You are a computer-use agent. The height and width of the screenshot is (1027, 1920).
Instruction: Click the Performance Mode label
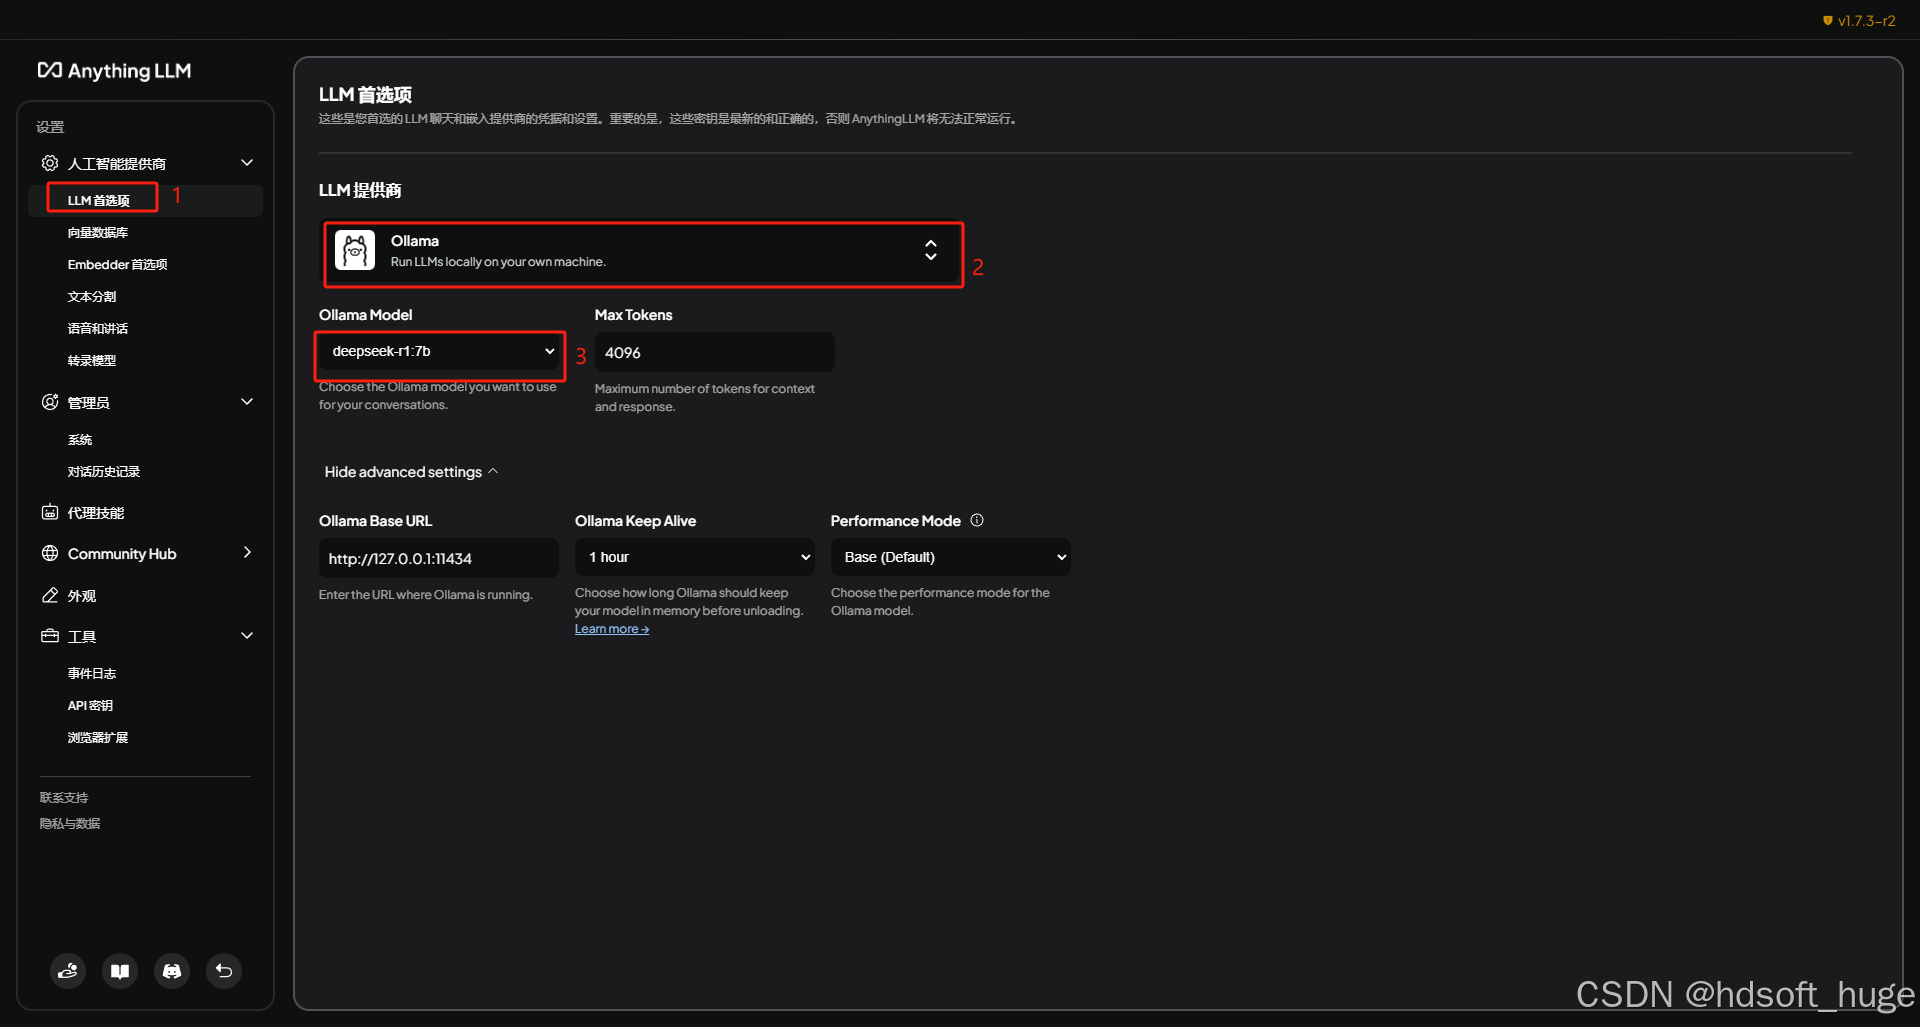click(896, 520)
